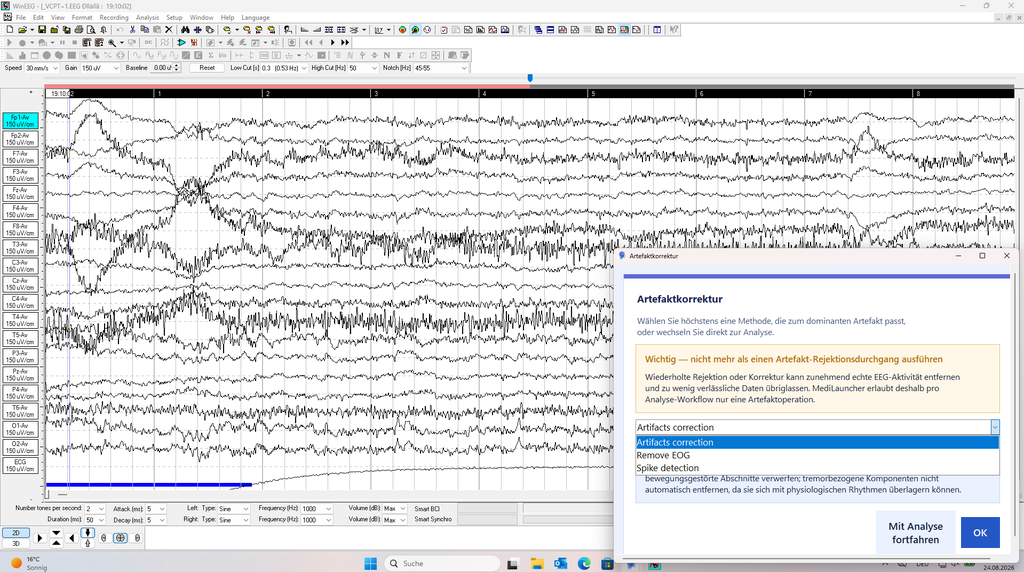
Task: Open the Setup menu
Action: [x=174, y=18]
